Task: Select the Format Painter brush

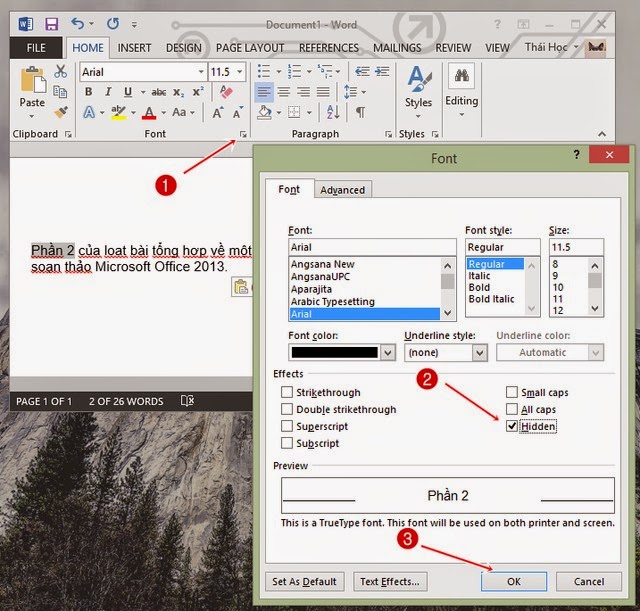Action: tap(61, 111)
